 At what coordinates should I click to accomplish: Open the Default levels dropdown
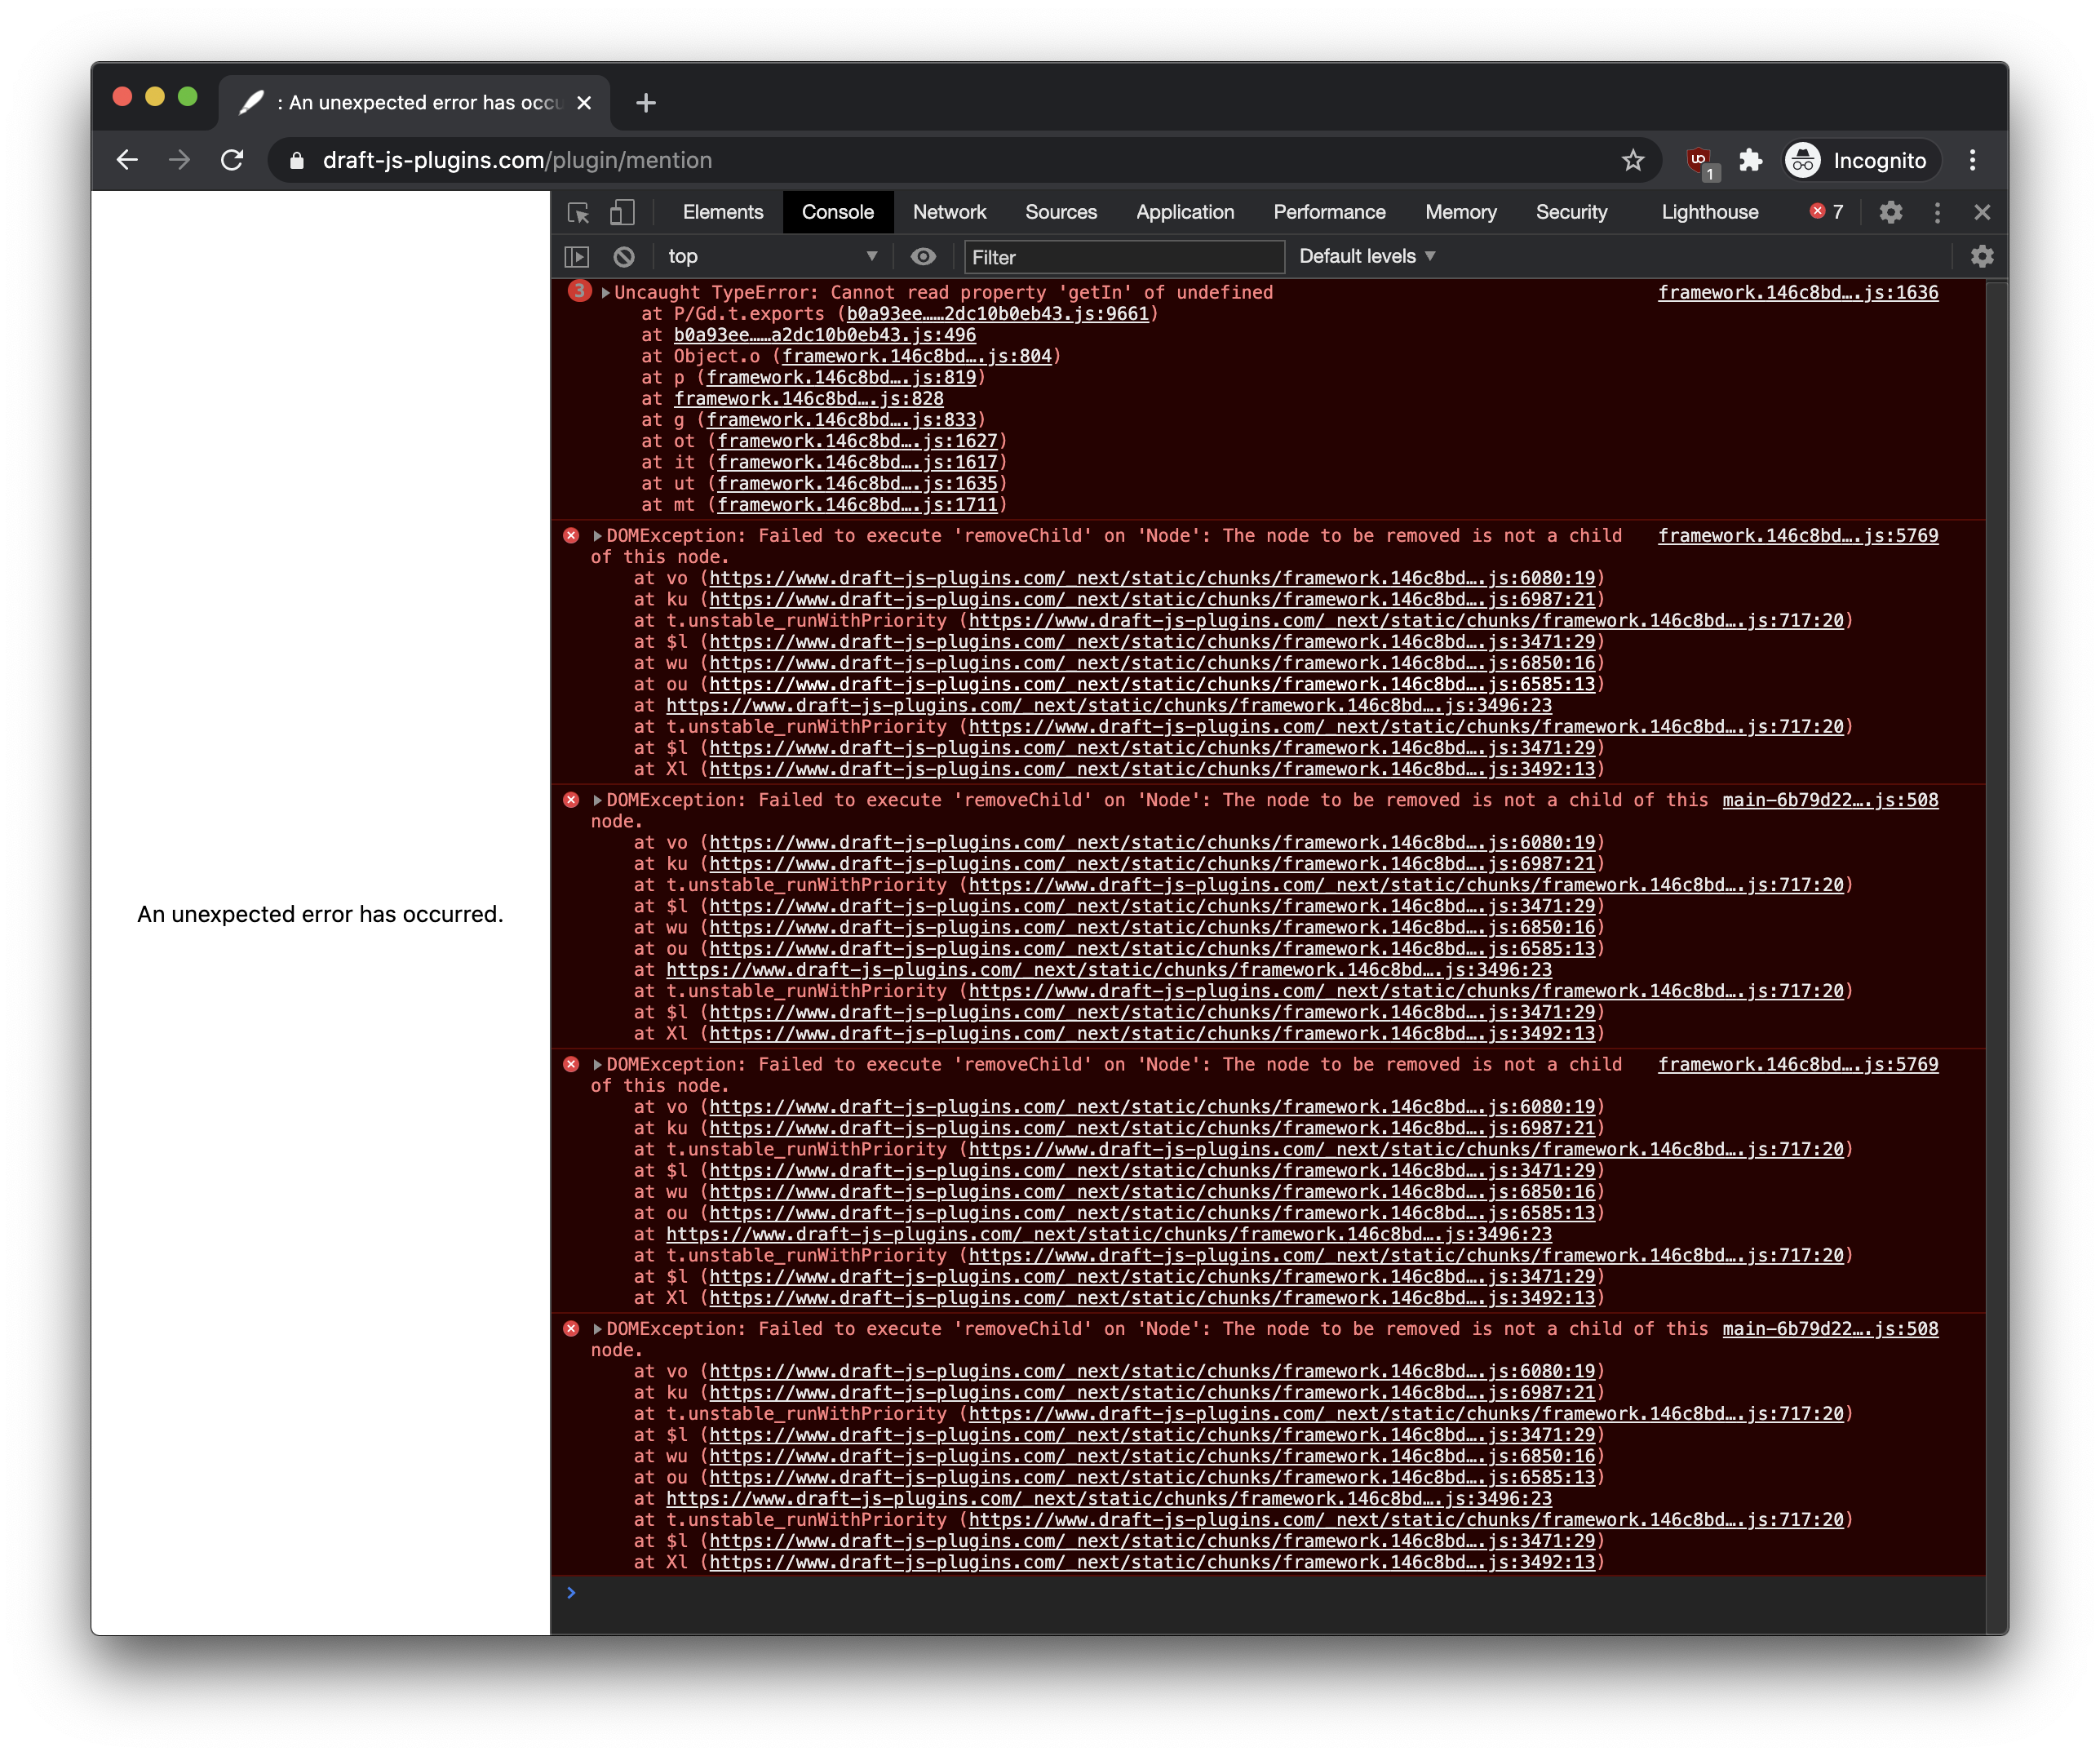coord(1365,257)
